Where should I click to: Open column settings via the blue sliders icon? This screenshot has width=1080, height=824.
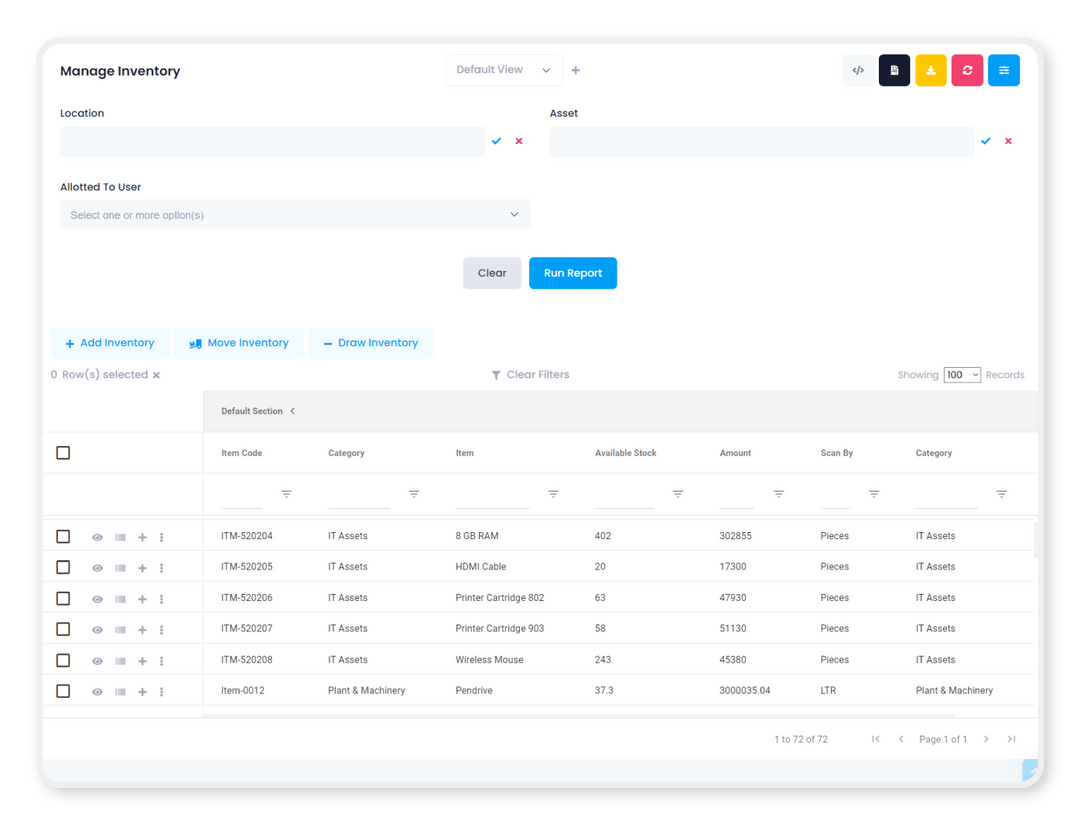[1004, 70]
